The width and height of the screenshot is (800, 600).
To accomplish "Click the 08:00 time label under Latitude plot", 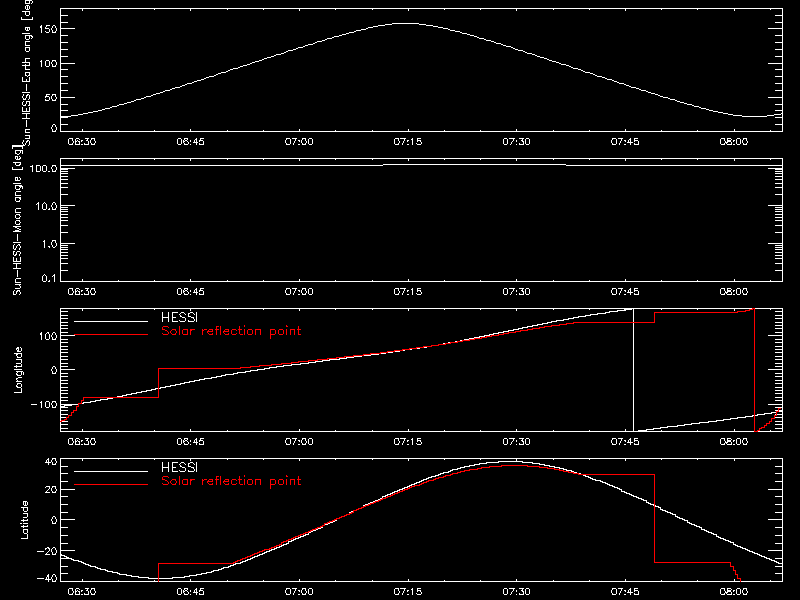I will [x=734, y=591].
